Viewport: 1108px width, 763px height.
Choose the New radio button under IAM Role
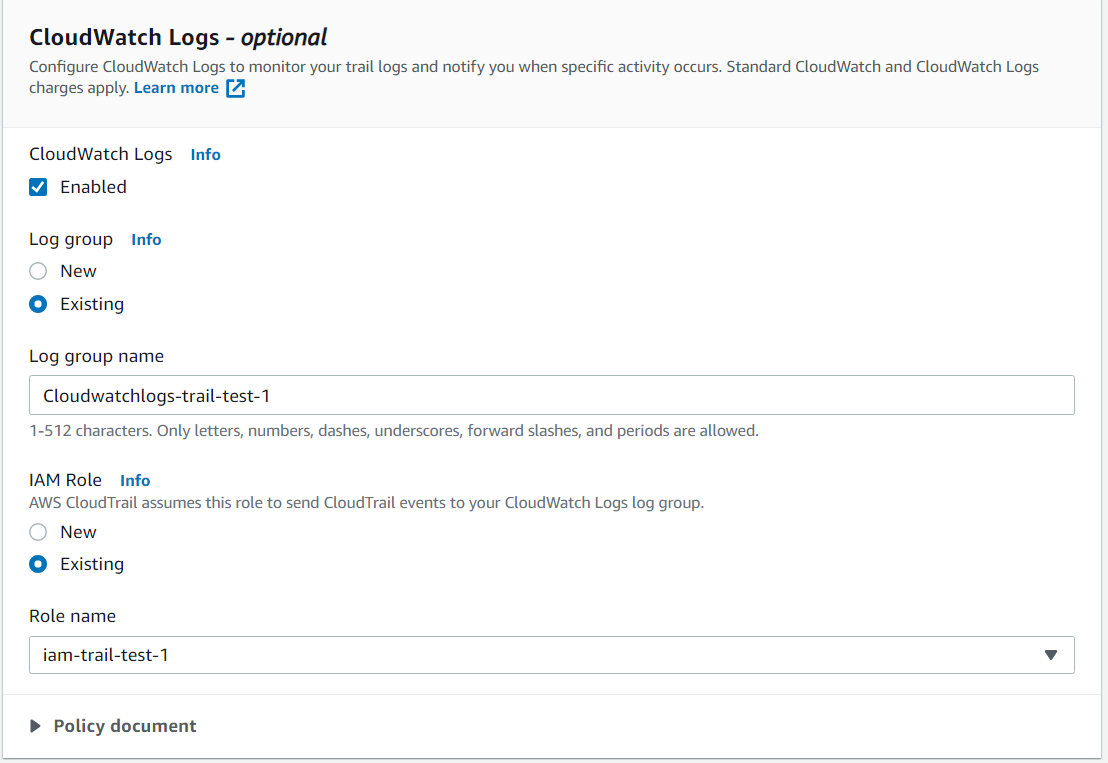coord(38,532)
